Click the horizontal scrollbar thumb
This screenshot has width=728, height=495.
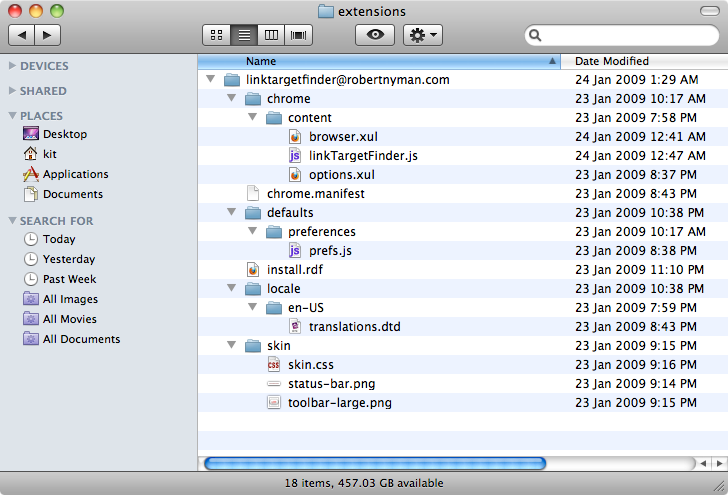[375, 463]
